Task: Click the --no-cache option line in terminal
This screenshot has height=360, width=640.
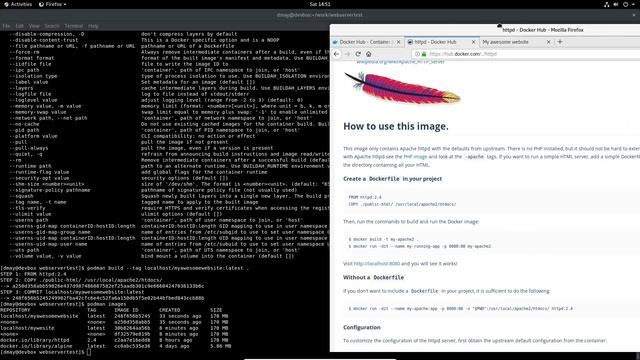Action: [169, 124]
